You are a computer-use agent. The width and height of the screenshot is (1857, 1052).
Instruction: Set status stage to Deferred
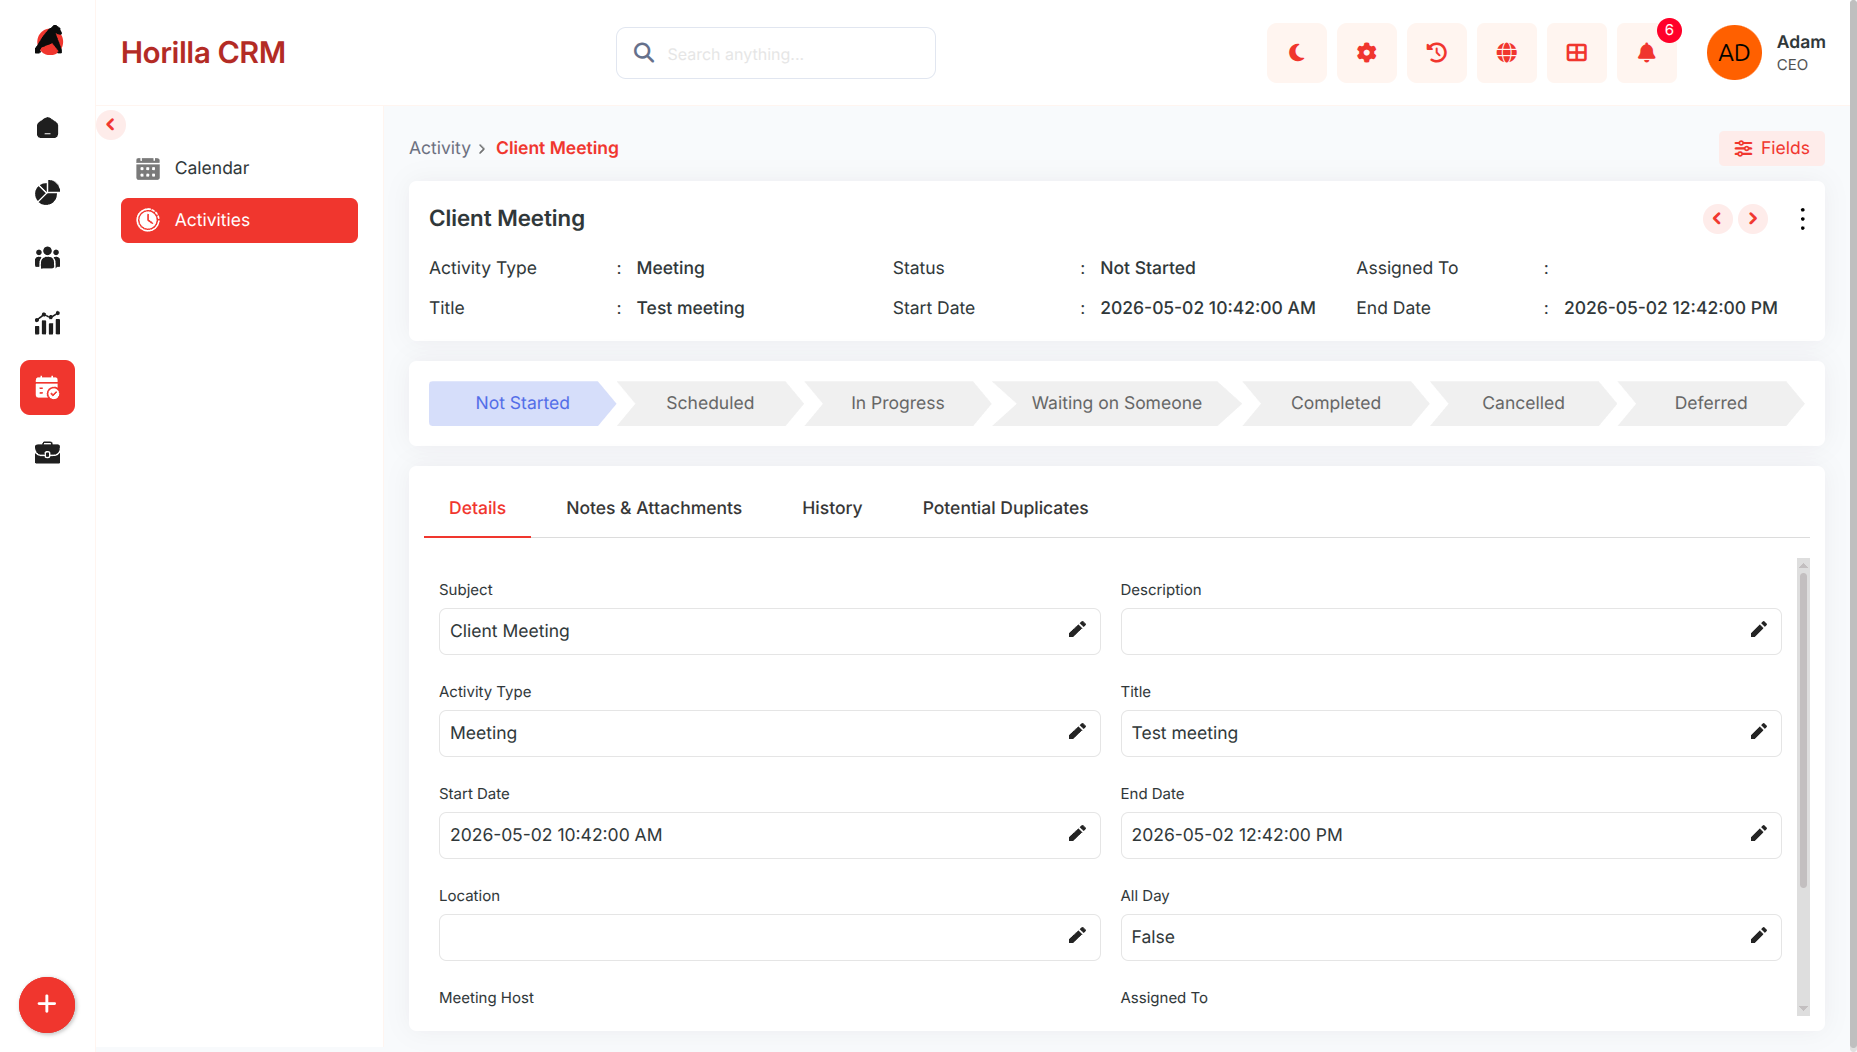[1711, 403]
